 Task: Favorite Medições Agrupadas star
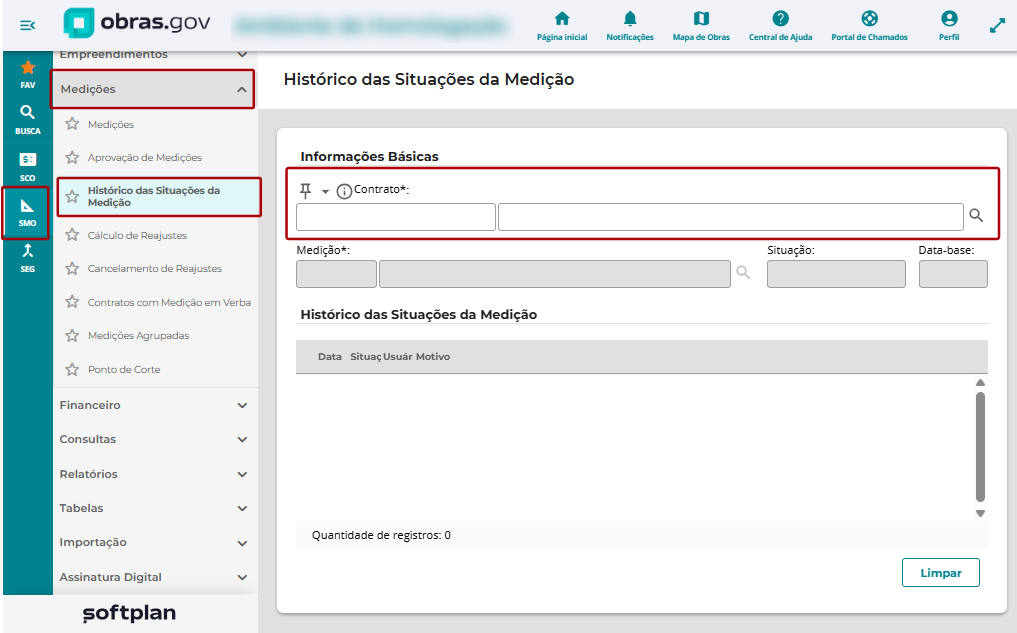[72, 335]
